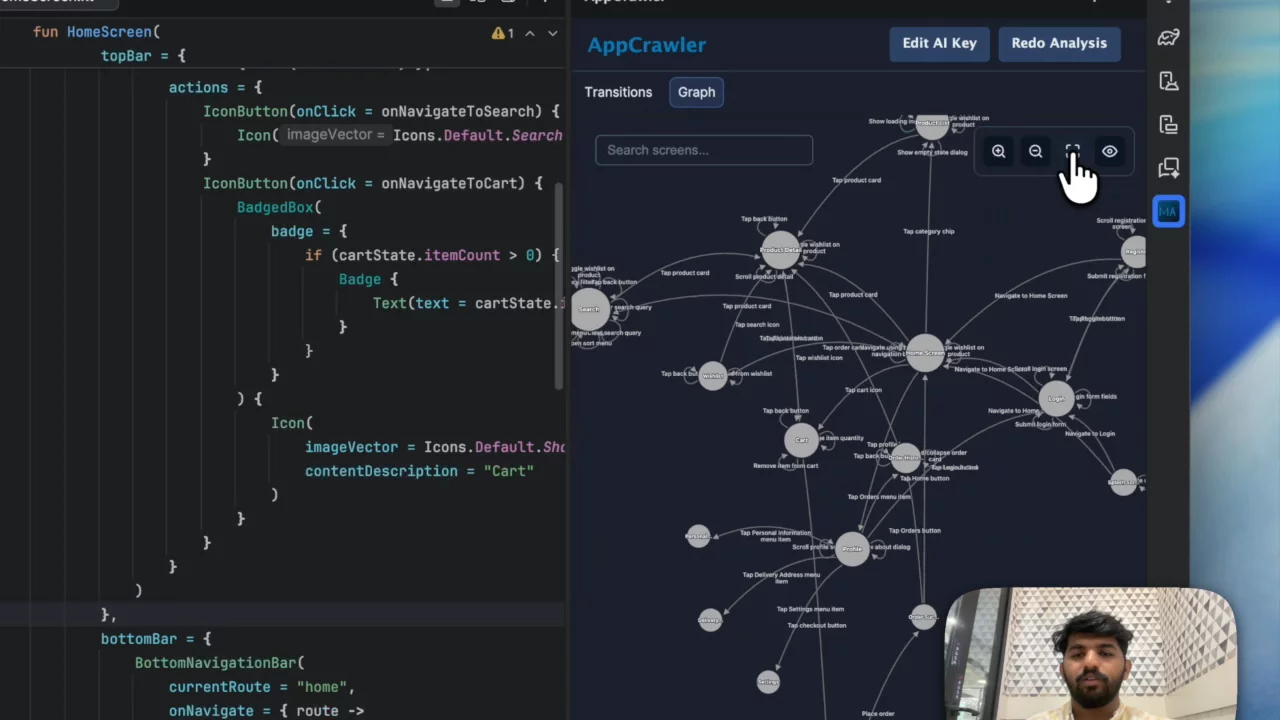Click the 'Tap search icon' edge label
Image resolution: width=1280 pixels, height=720 pixels.
pos(757,324)
